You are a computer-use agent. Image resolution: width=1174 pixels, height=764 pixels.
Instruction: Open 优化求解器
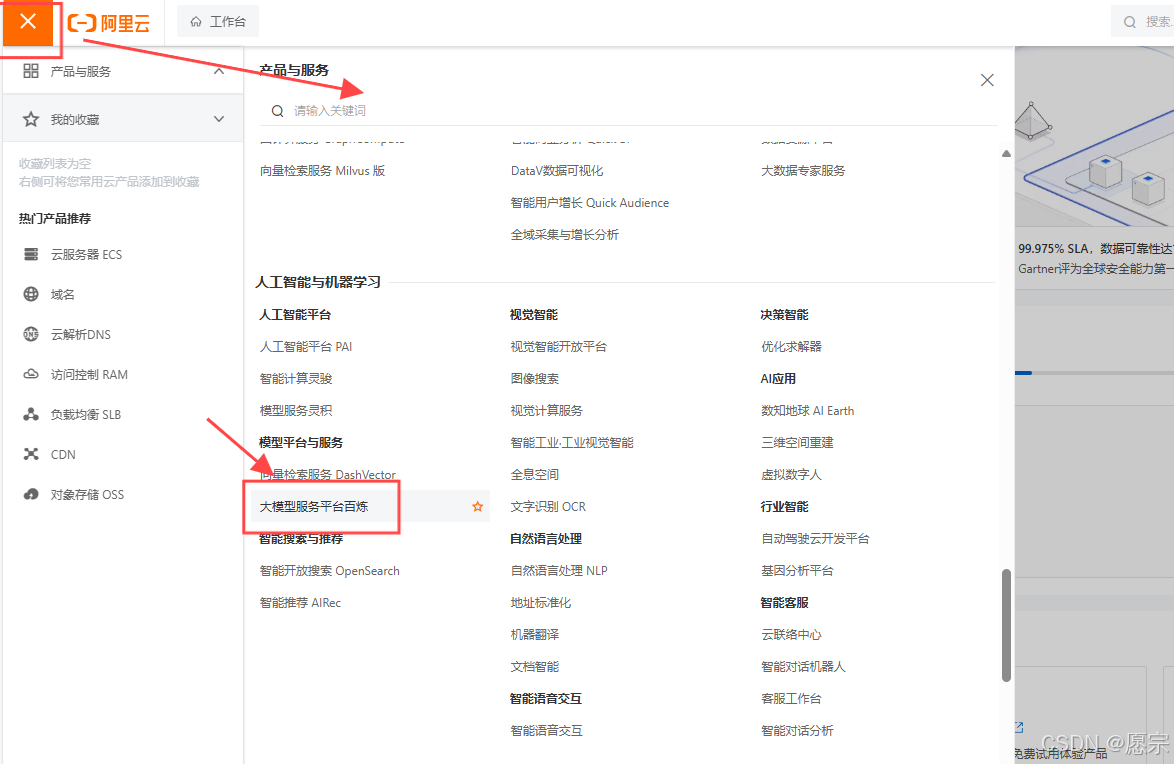(791, 347)
